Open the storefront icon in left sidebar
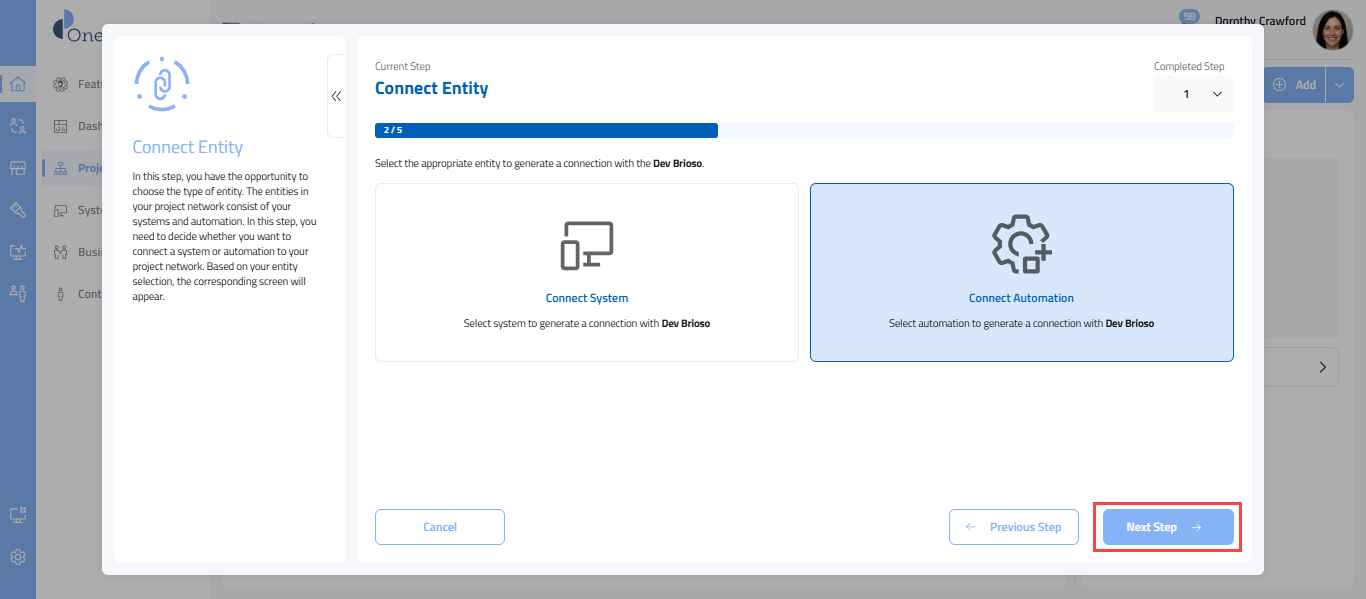 pos(17,168)
